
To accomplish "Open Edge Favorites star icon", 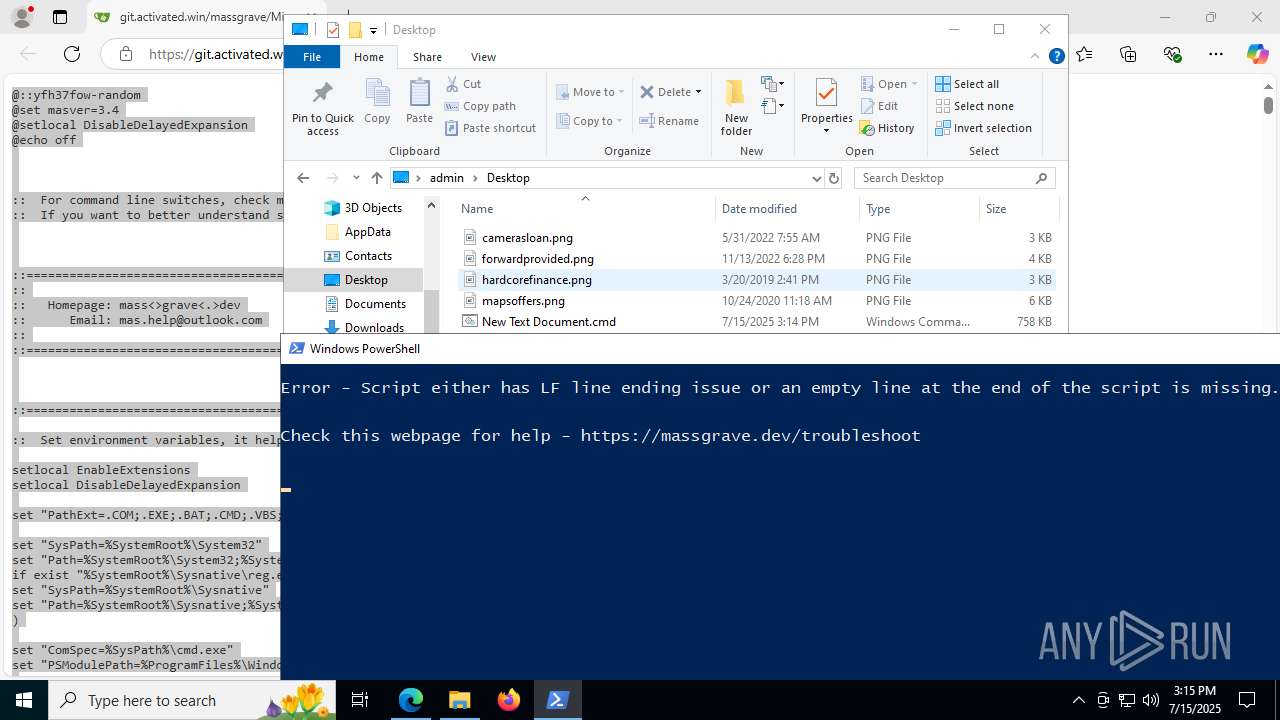I will (1084, 54).
